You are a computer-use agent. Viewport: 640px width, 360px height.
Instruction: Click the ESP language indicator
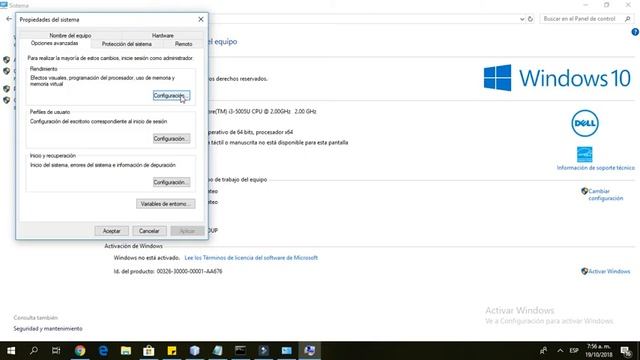coord(574,351)
